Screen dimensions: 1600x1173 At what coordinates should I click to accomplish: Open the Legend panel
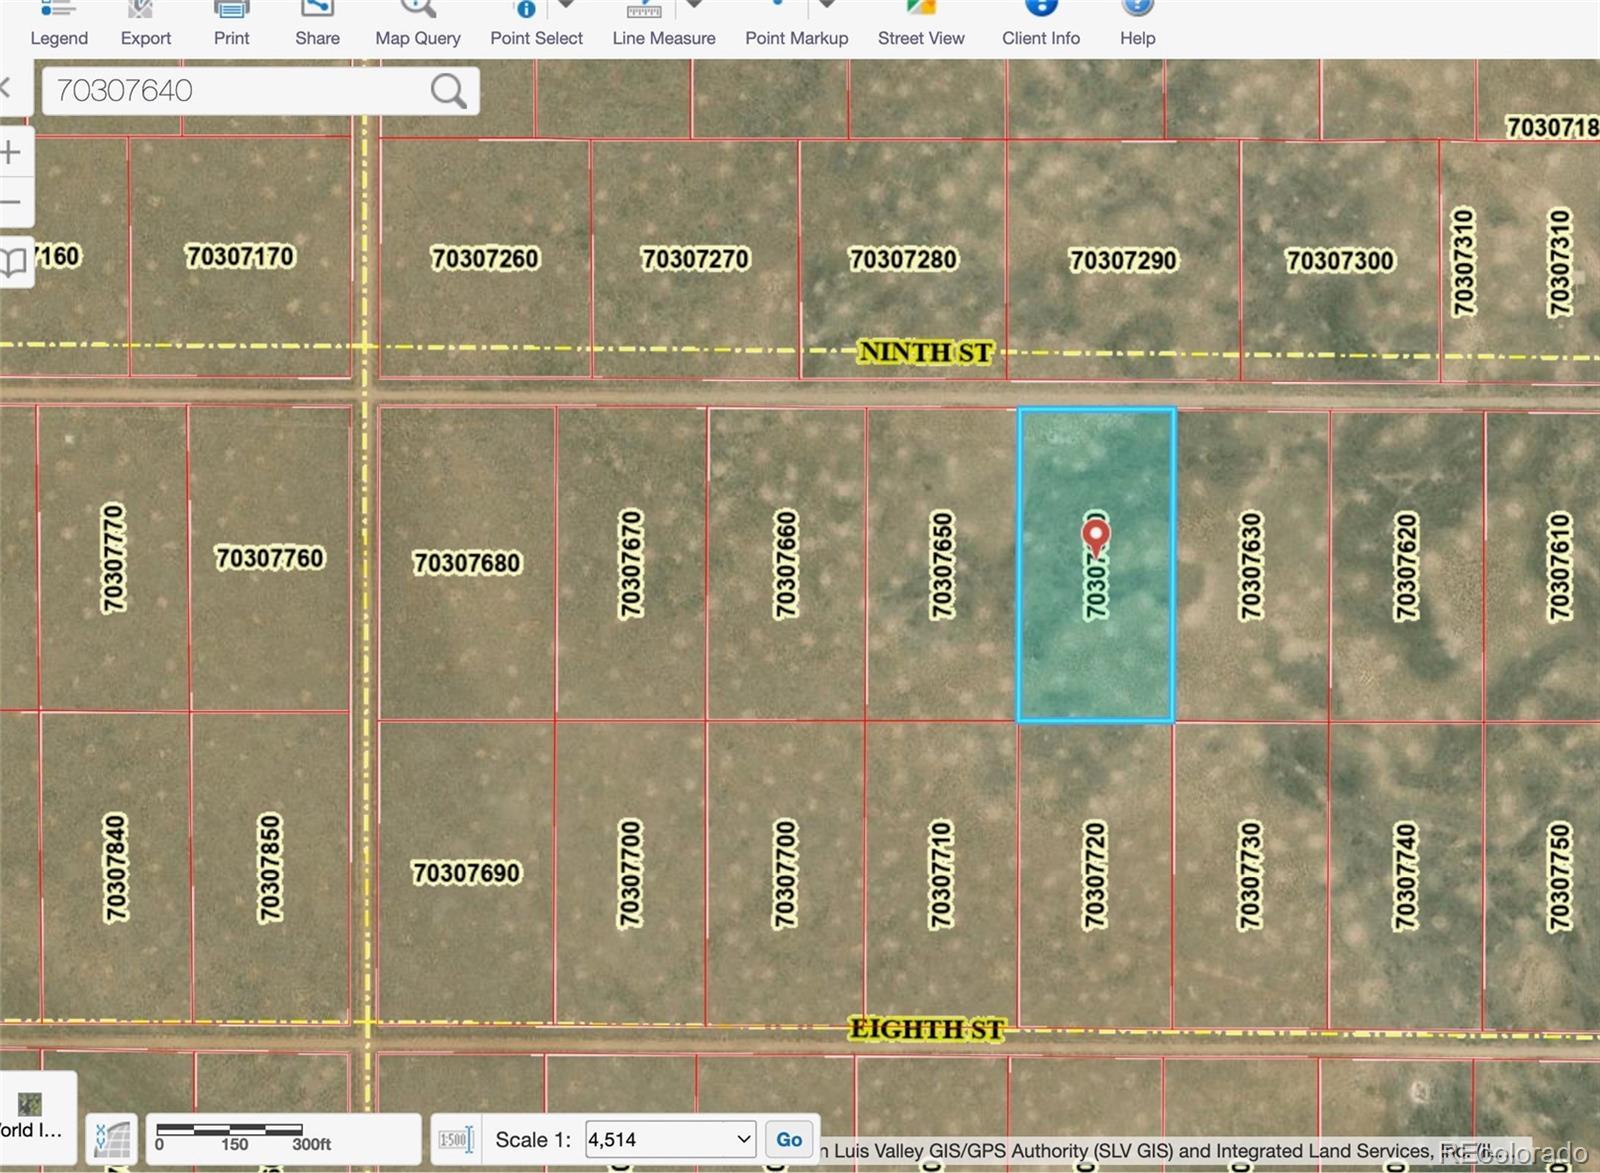(59, 25)
